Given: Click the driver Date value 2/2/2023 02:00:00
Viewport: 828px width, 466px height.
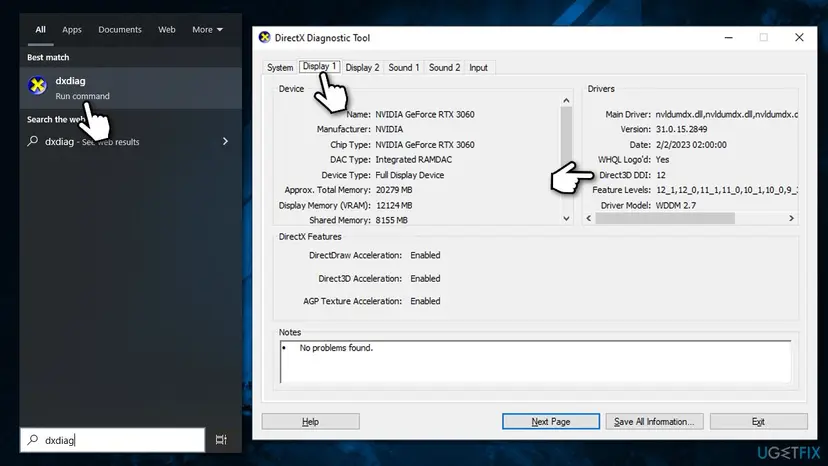Looking at the screenshot, I should (691, 145).
